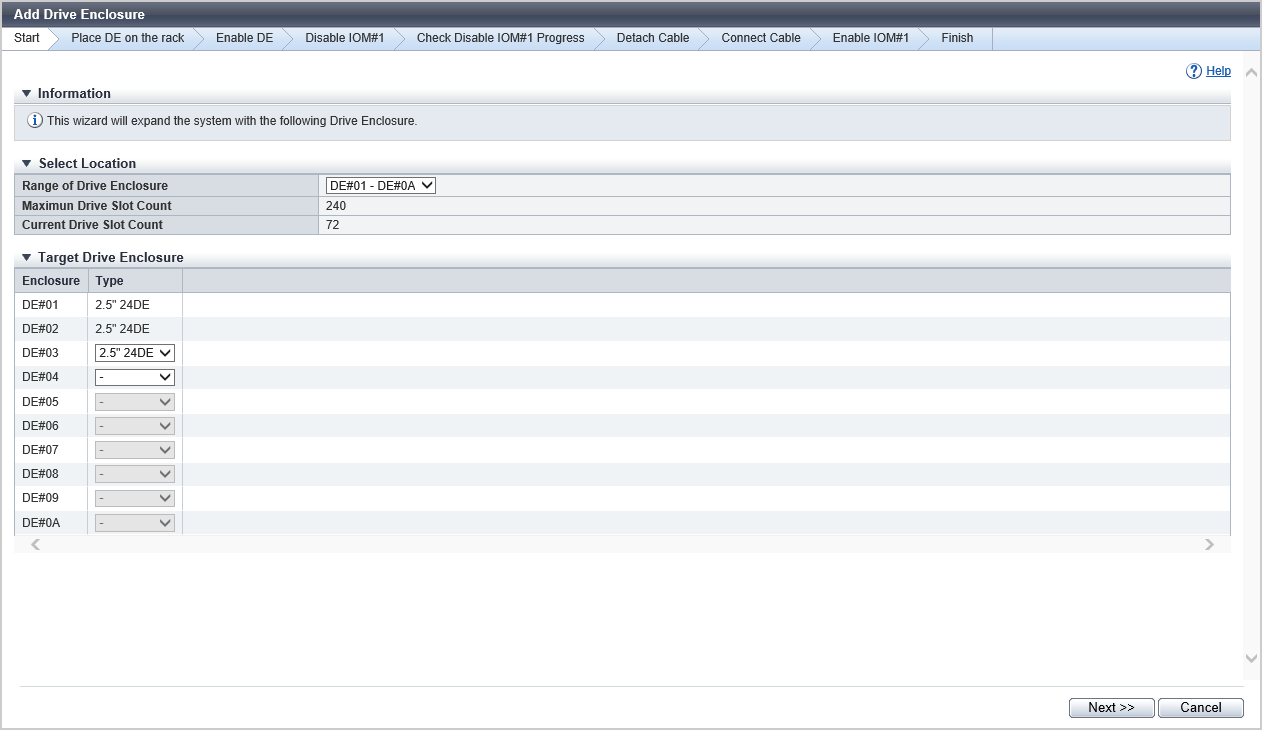Open the DE#03 type dropdown

(135, 353)
